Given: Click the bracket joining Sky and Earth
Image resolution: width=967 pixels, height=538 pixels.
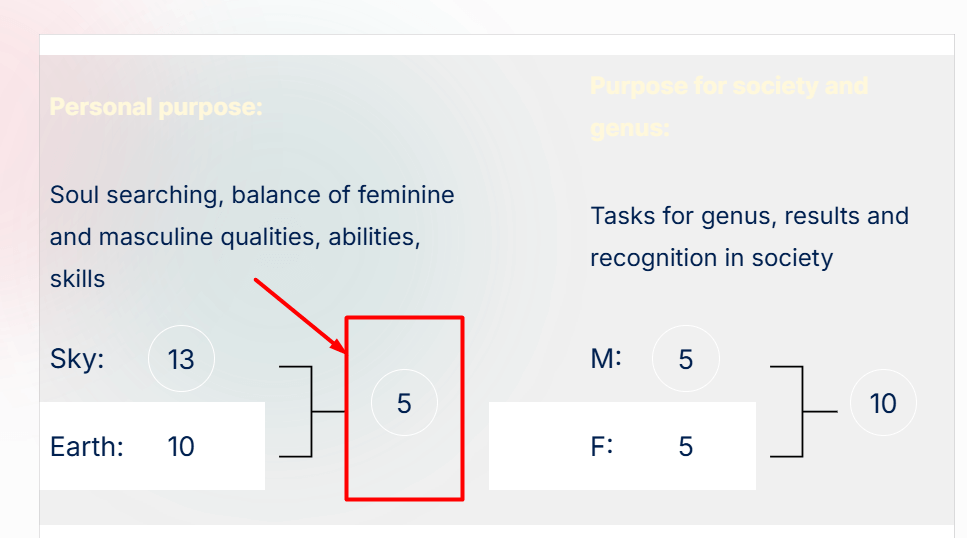Looking at the screenshot, I should (x=311, y=412).
